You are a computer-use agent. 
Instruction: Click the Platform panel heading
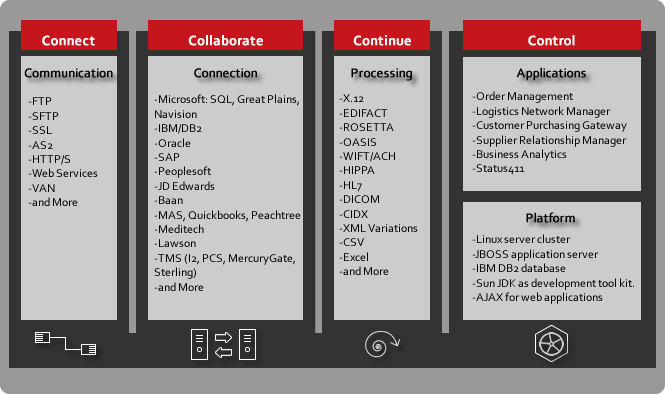pos(550,218)
